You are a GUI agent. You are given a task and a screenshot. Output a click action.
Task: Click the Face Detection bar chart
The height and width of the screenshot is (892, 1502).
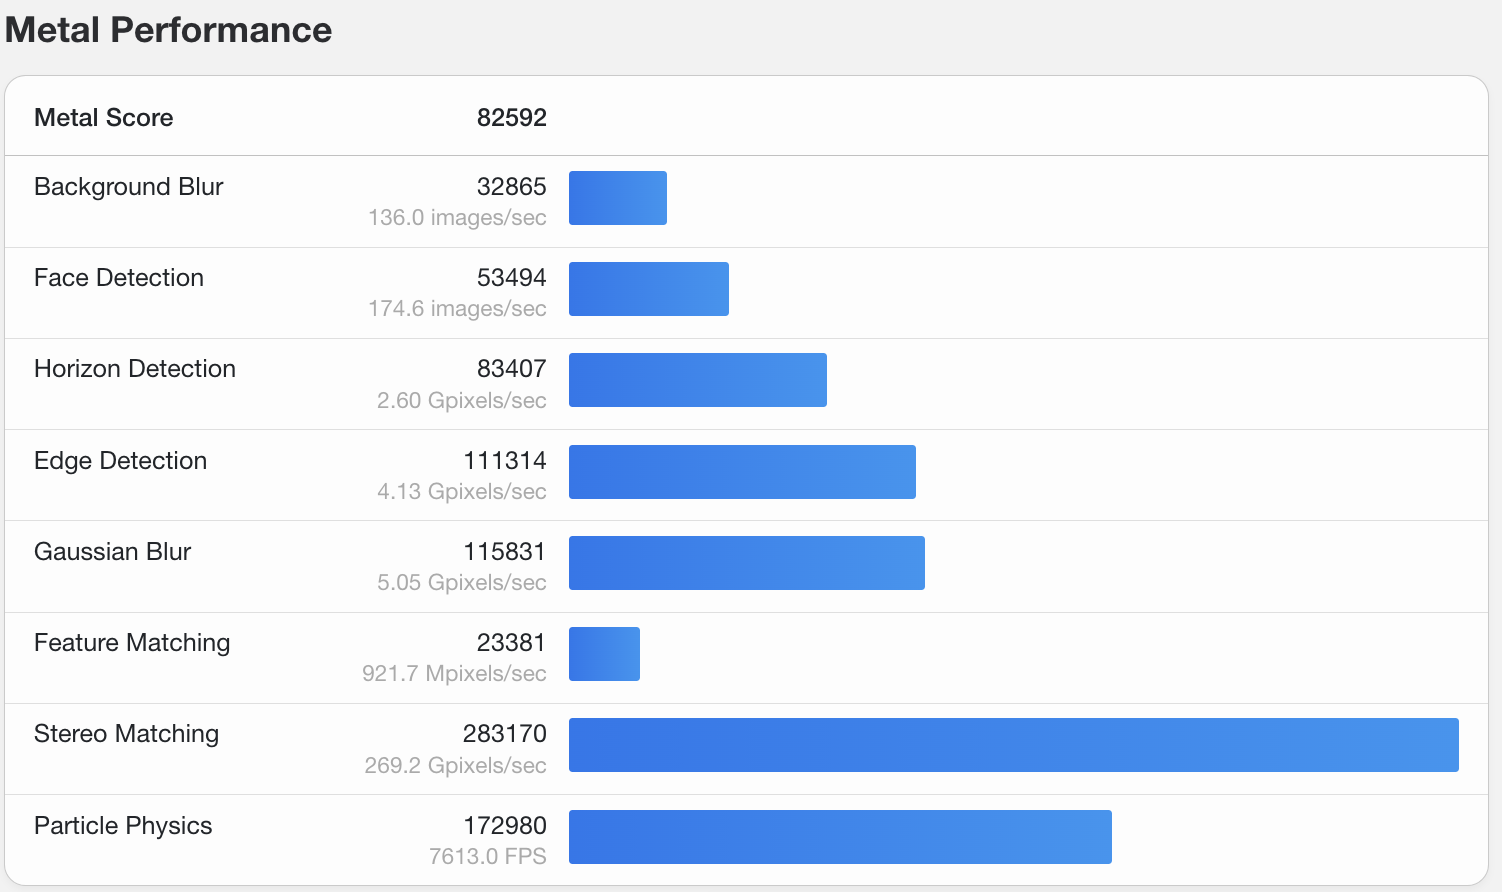[x=648, y=288]
